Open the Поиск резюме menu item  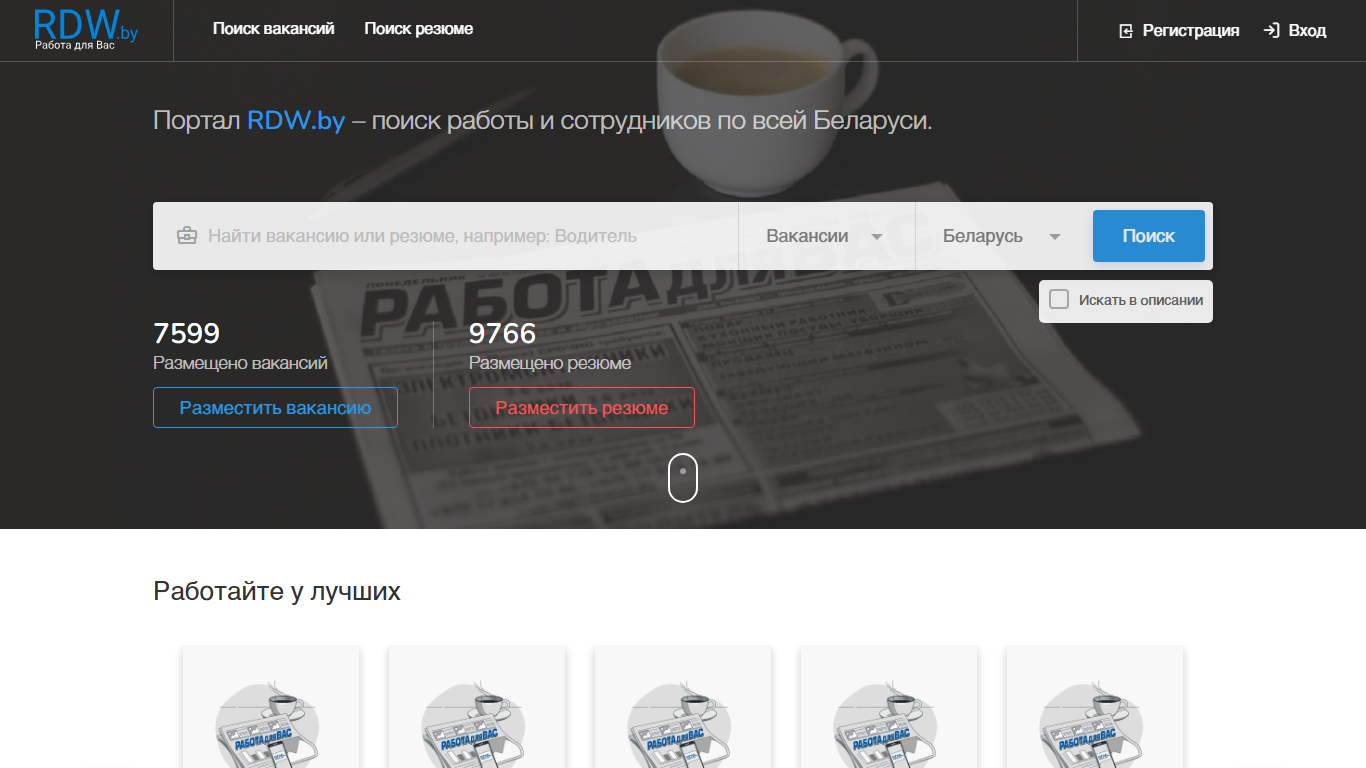(x=419, y=29)
